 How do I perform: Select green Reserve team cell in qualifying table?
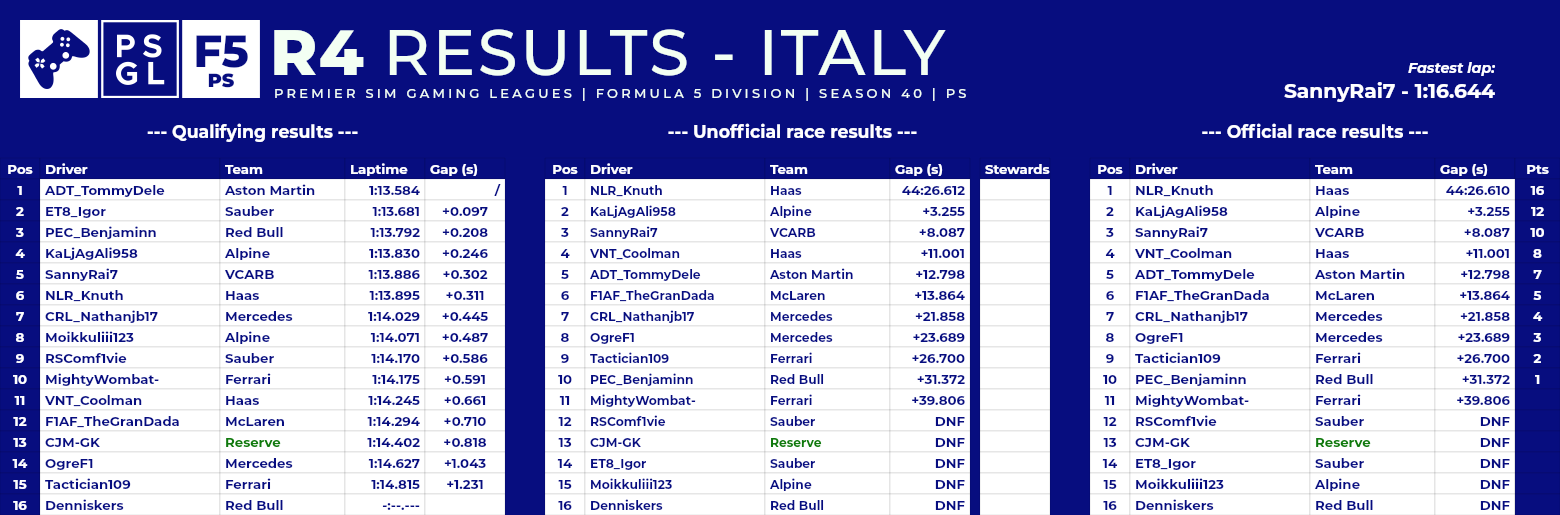click(253, 442)
